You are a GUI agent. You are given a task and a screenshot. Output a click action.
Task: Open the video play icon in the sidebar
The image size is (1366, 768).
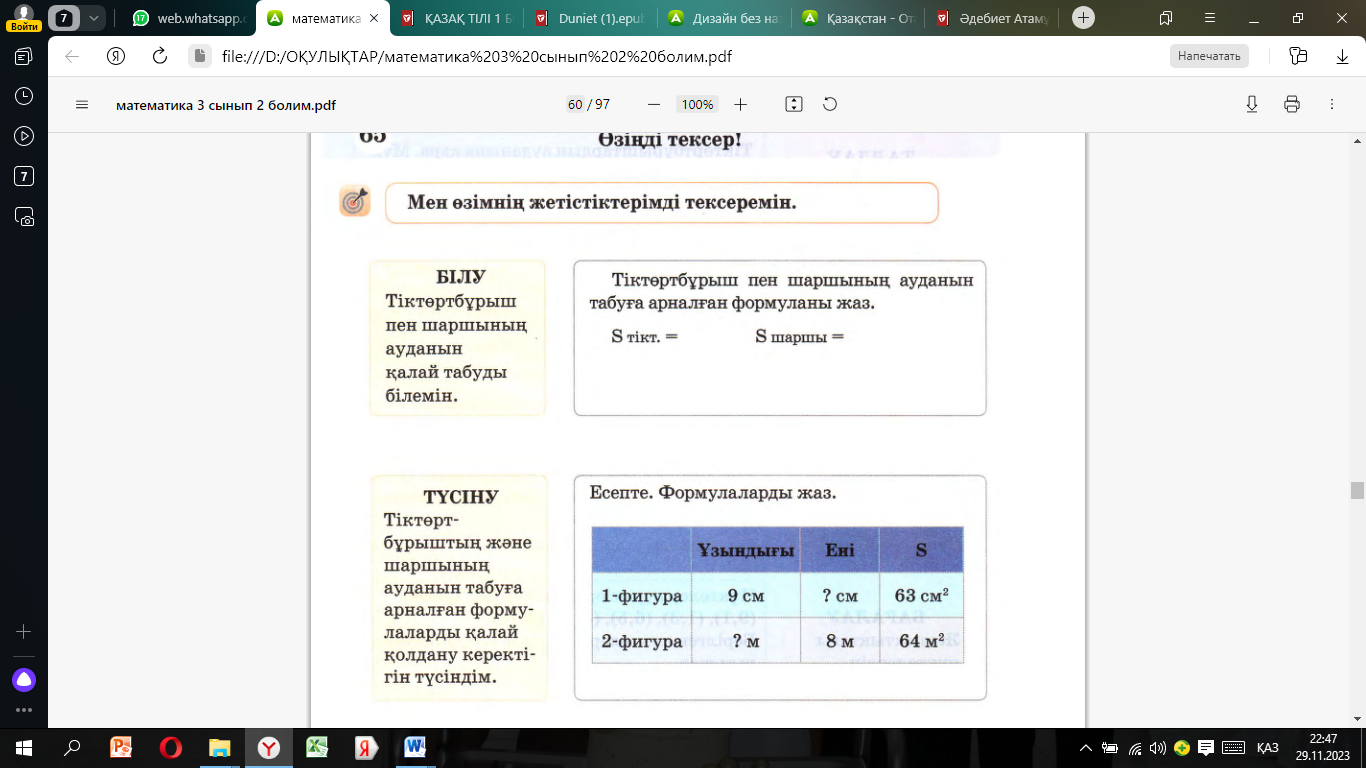(x=24, y=136)
